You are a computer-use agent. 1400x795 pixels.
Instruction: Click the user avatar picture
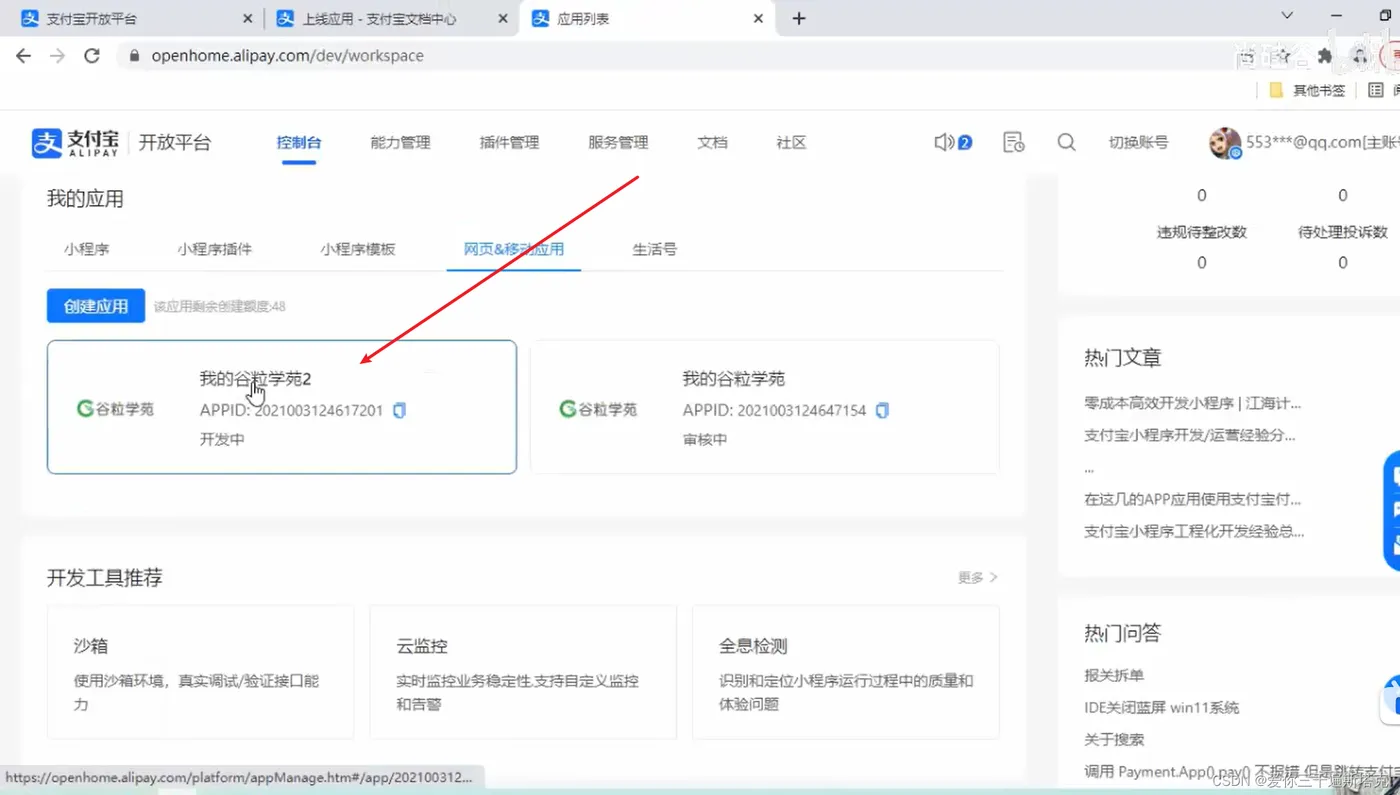point(1224,143)
